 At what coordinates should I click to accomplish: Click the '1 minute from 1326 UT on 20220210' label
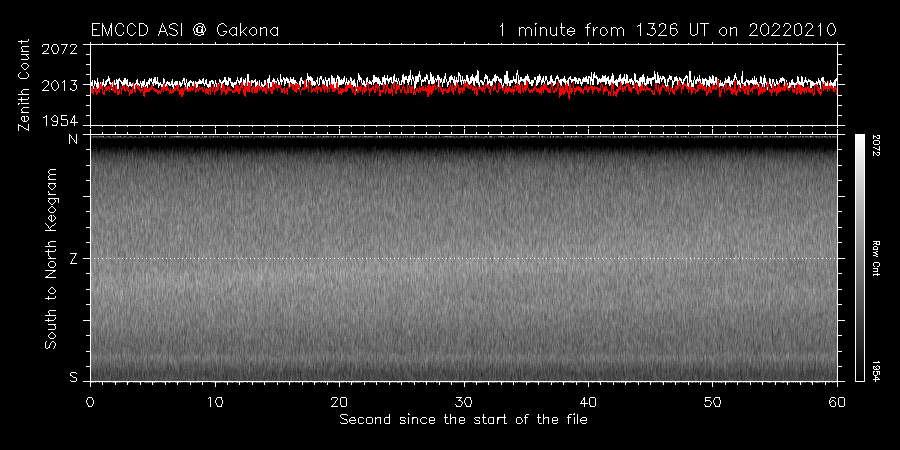[x=668, y=30]
